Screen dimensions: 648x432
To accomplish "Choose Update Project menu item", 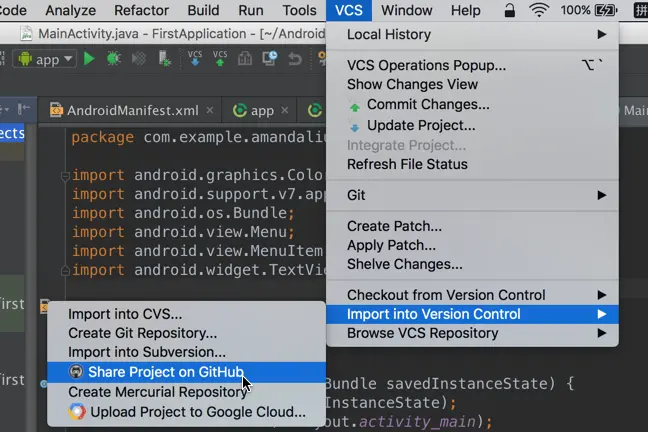I will [x=472, y=125].
